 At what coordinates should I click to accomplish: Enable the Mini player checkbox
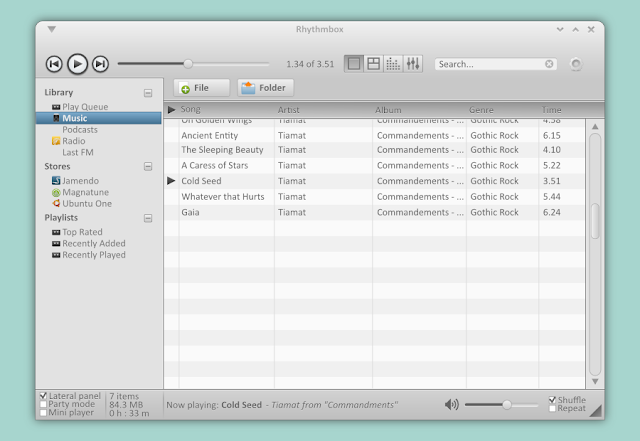(43, 413)
